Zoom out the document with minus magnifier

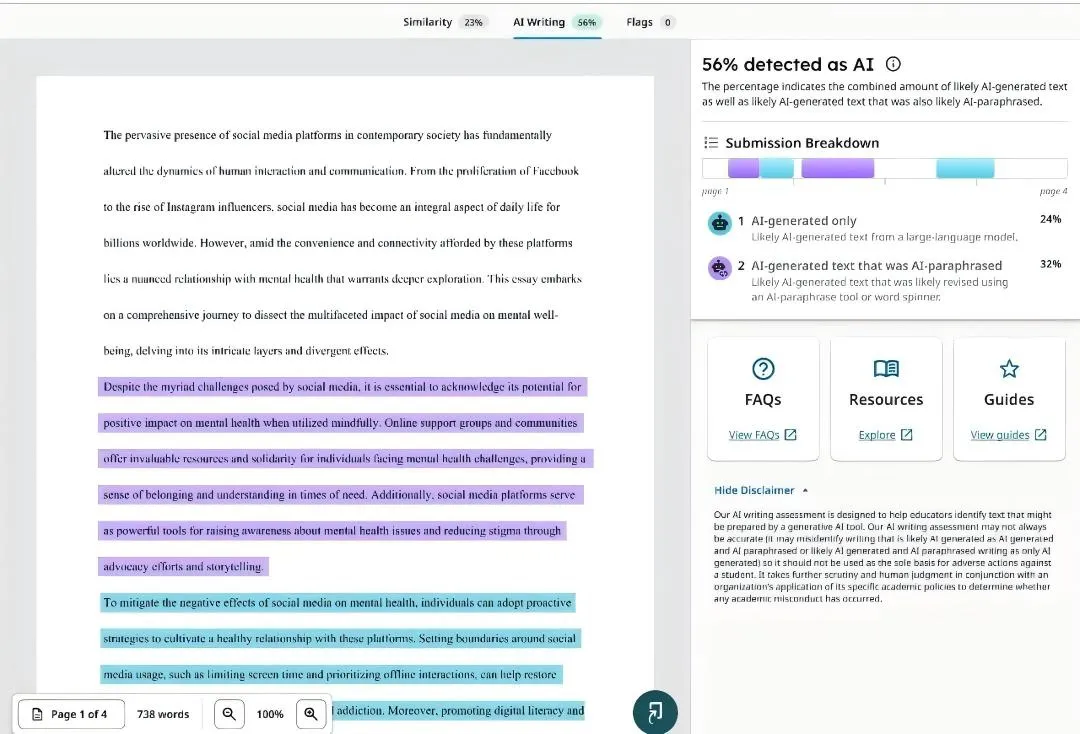[229, 714]
